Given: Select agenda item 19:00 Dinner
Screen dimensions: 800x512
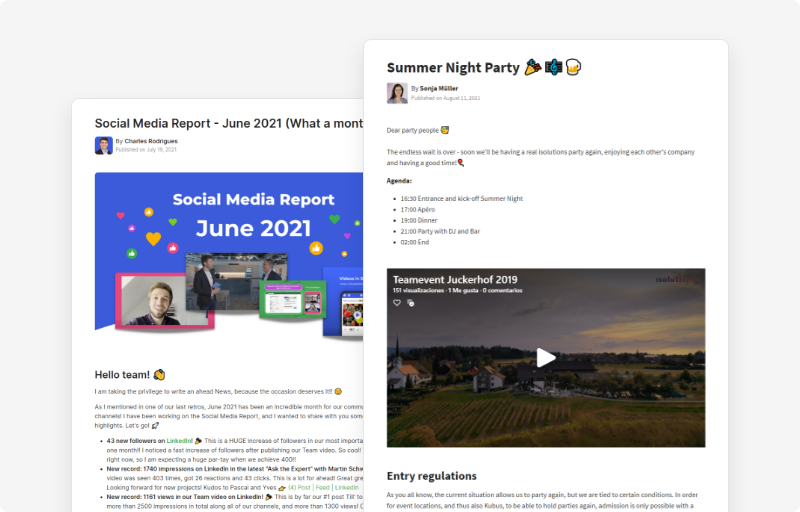Looking at the screenshot, I should click(419, 220).
